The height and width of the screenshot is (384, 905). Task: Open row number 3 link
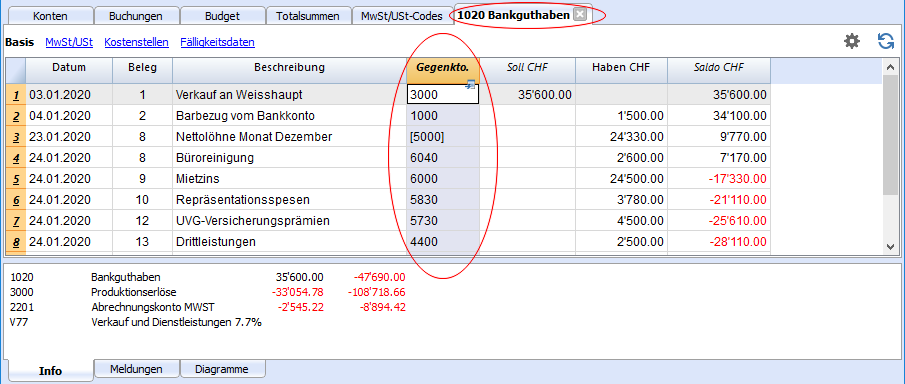[16, 136]
